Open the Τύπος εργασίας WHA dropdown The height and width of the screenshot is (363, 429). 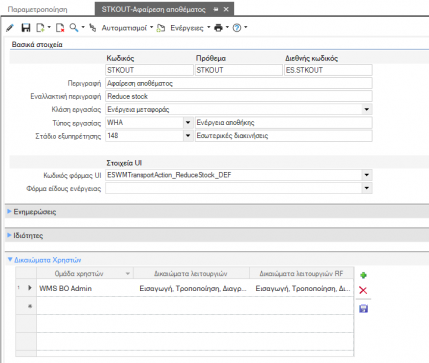pyautogui.click(x=188, y=123)
